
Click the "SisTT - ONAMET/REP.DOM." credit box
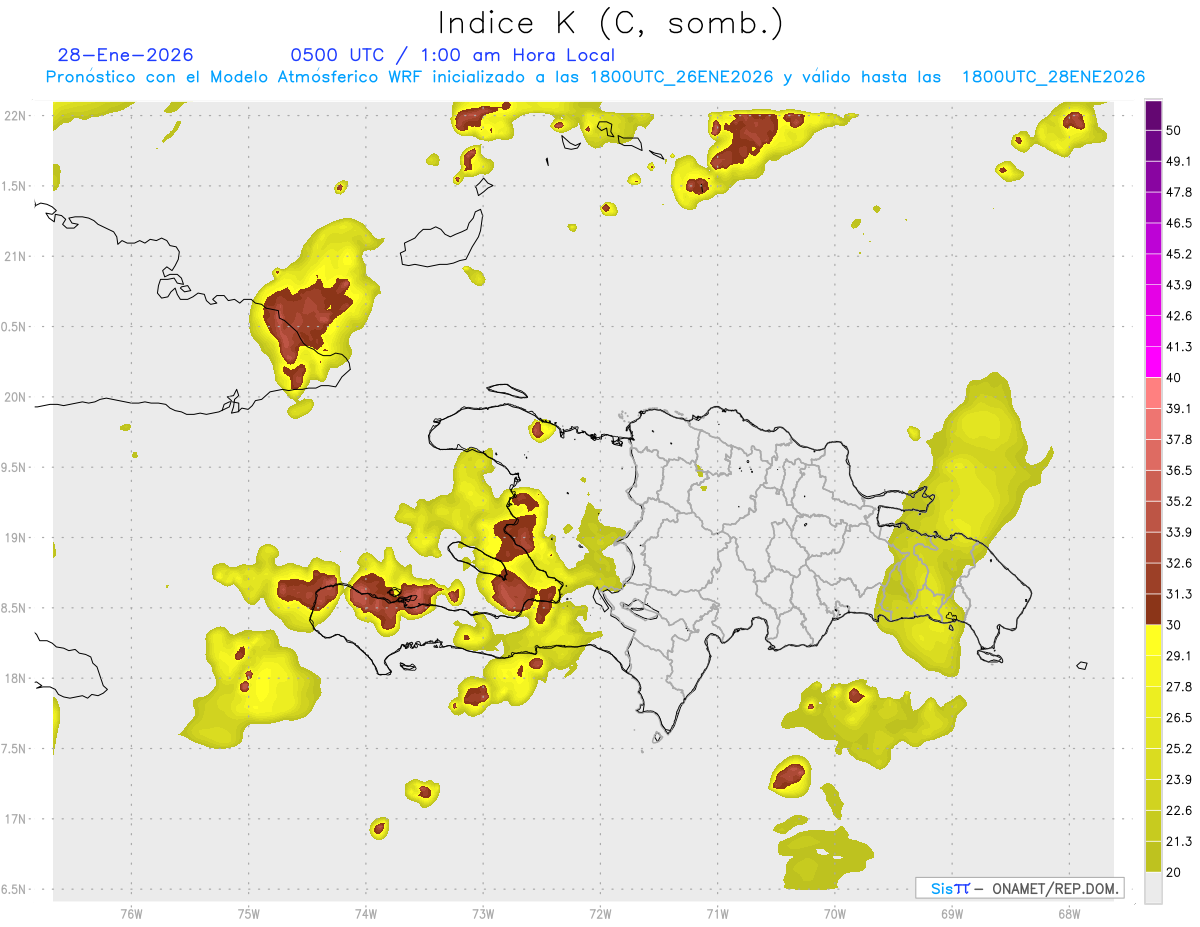pos(1020,888)
